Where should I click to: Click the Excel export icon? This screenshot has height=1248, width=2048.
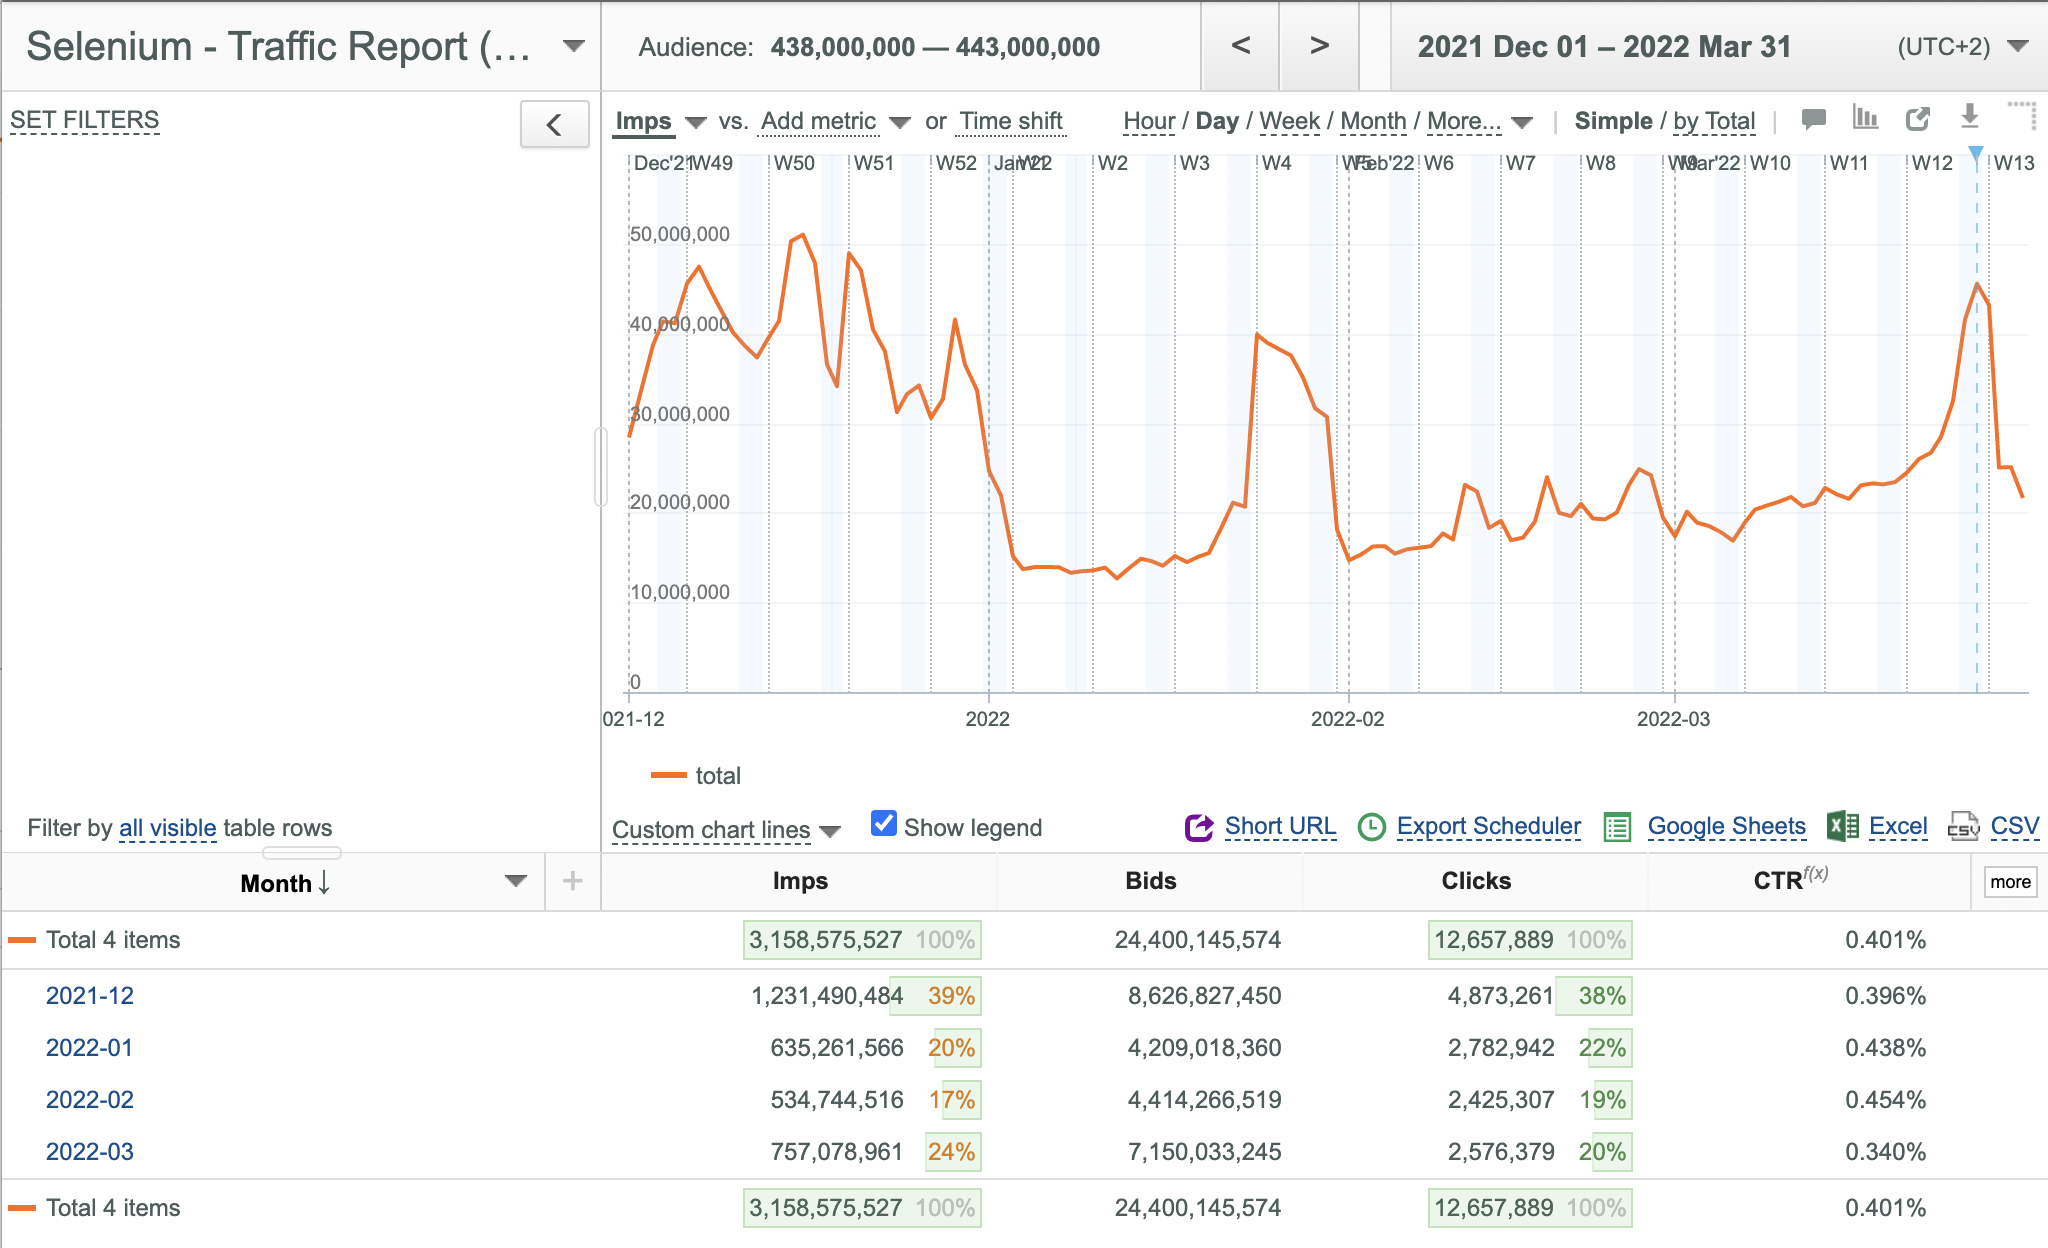pyautogui.click(x=1842, y=826)
